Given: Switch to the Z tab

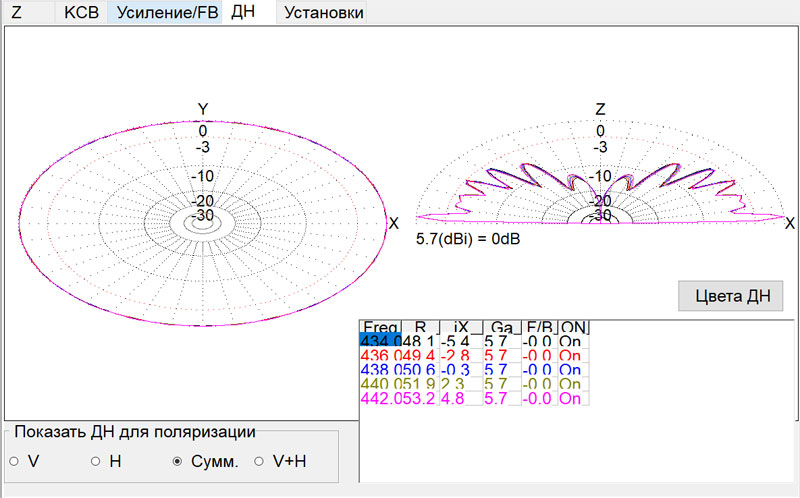Looking at the screenshot, I should pyautogui.click(x=16, y=13).
